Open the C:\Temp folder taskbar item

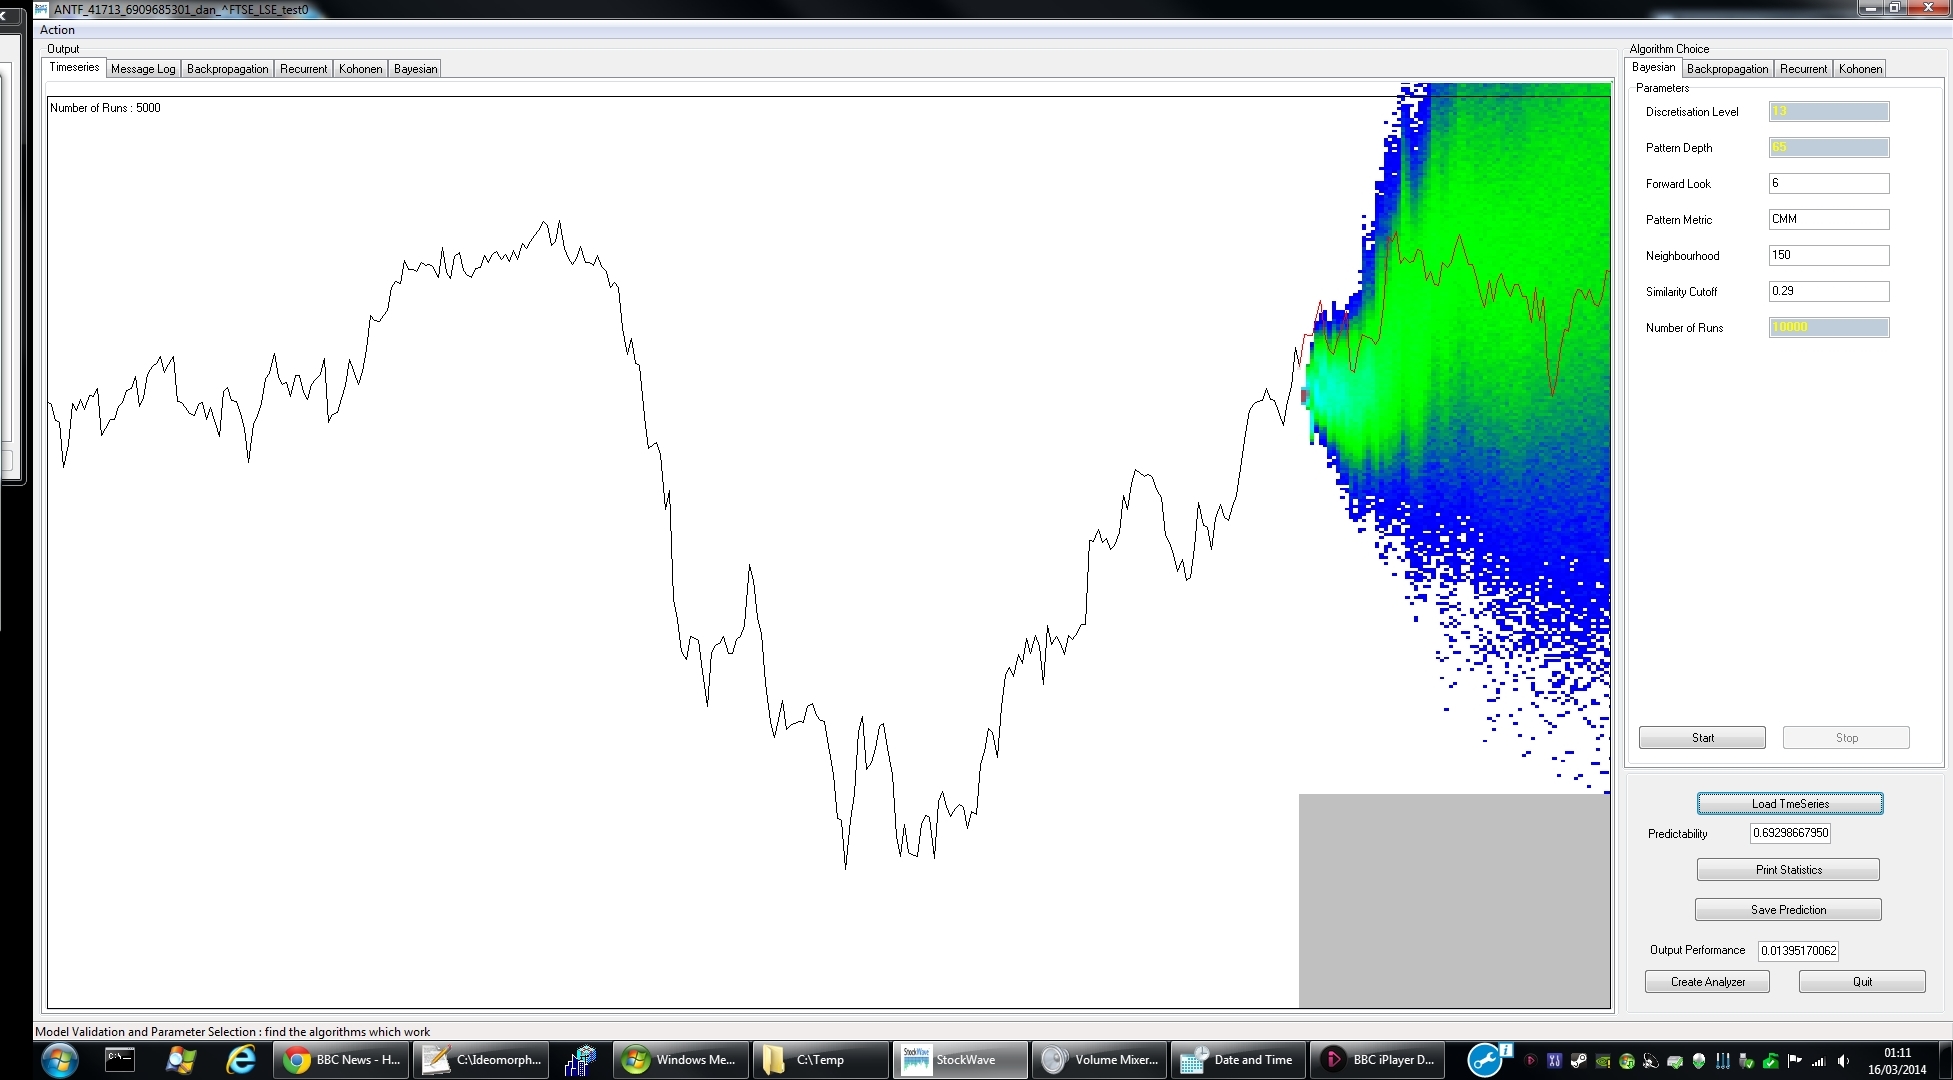819,1060
